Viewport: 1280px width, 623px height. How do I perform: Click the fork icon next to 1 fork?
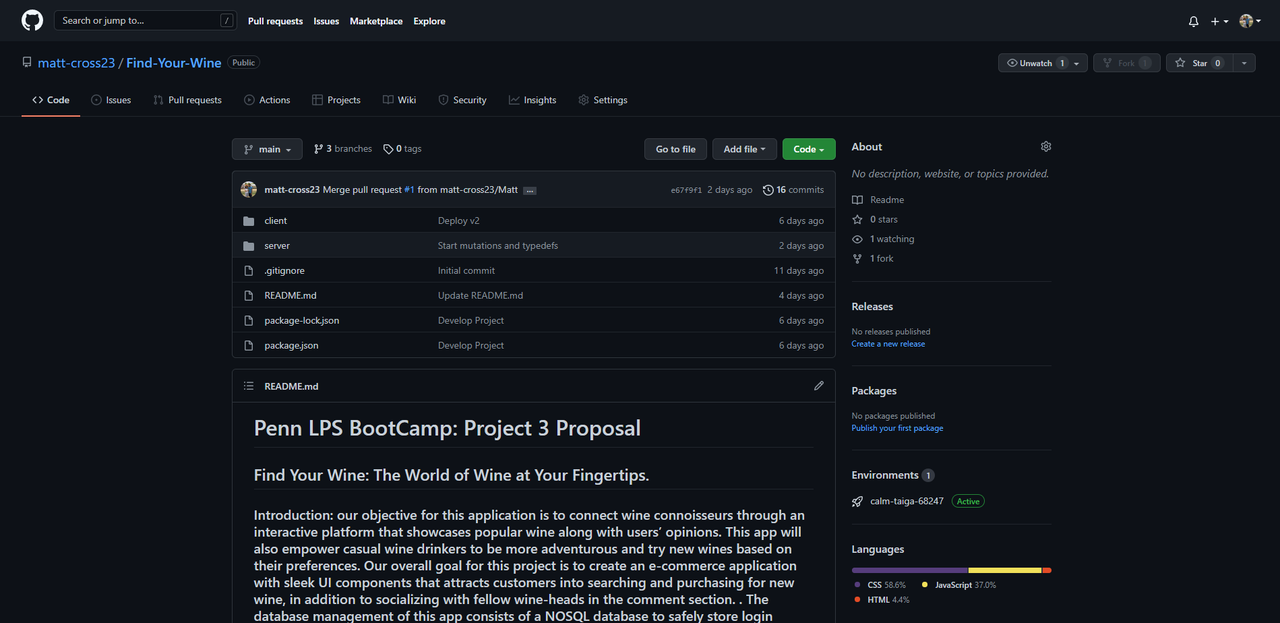click(857, 258)
